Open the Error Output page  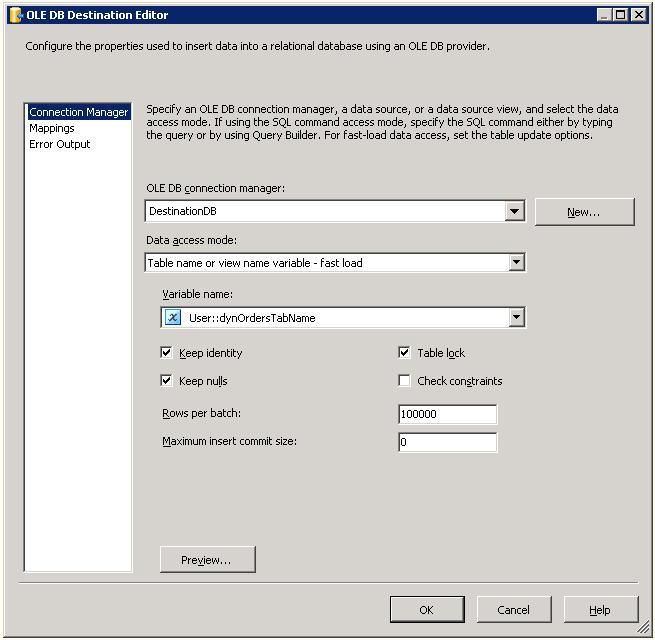pyautogui.click(x=60, y=144)
